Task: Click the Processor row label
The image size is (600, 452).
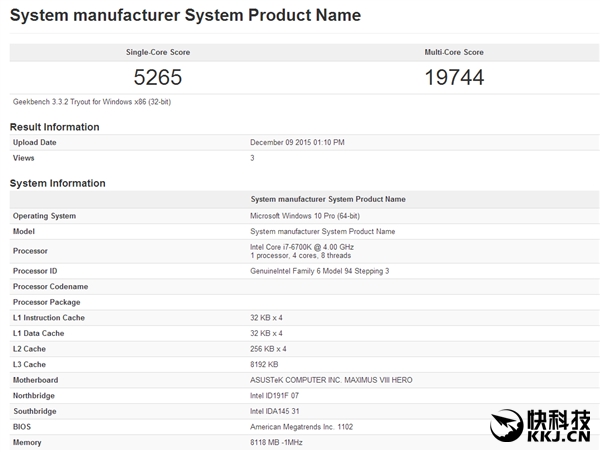Action: 30,251
